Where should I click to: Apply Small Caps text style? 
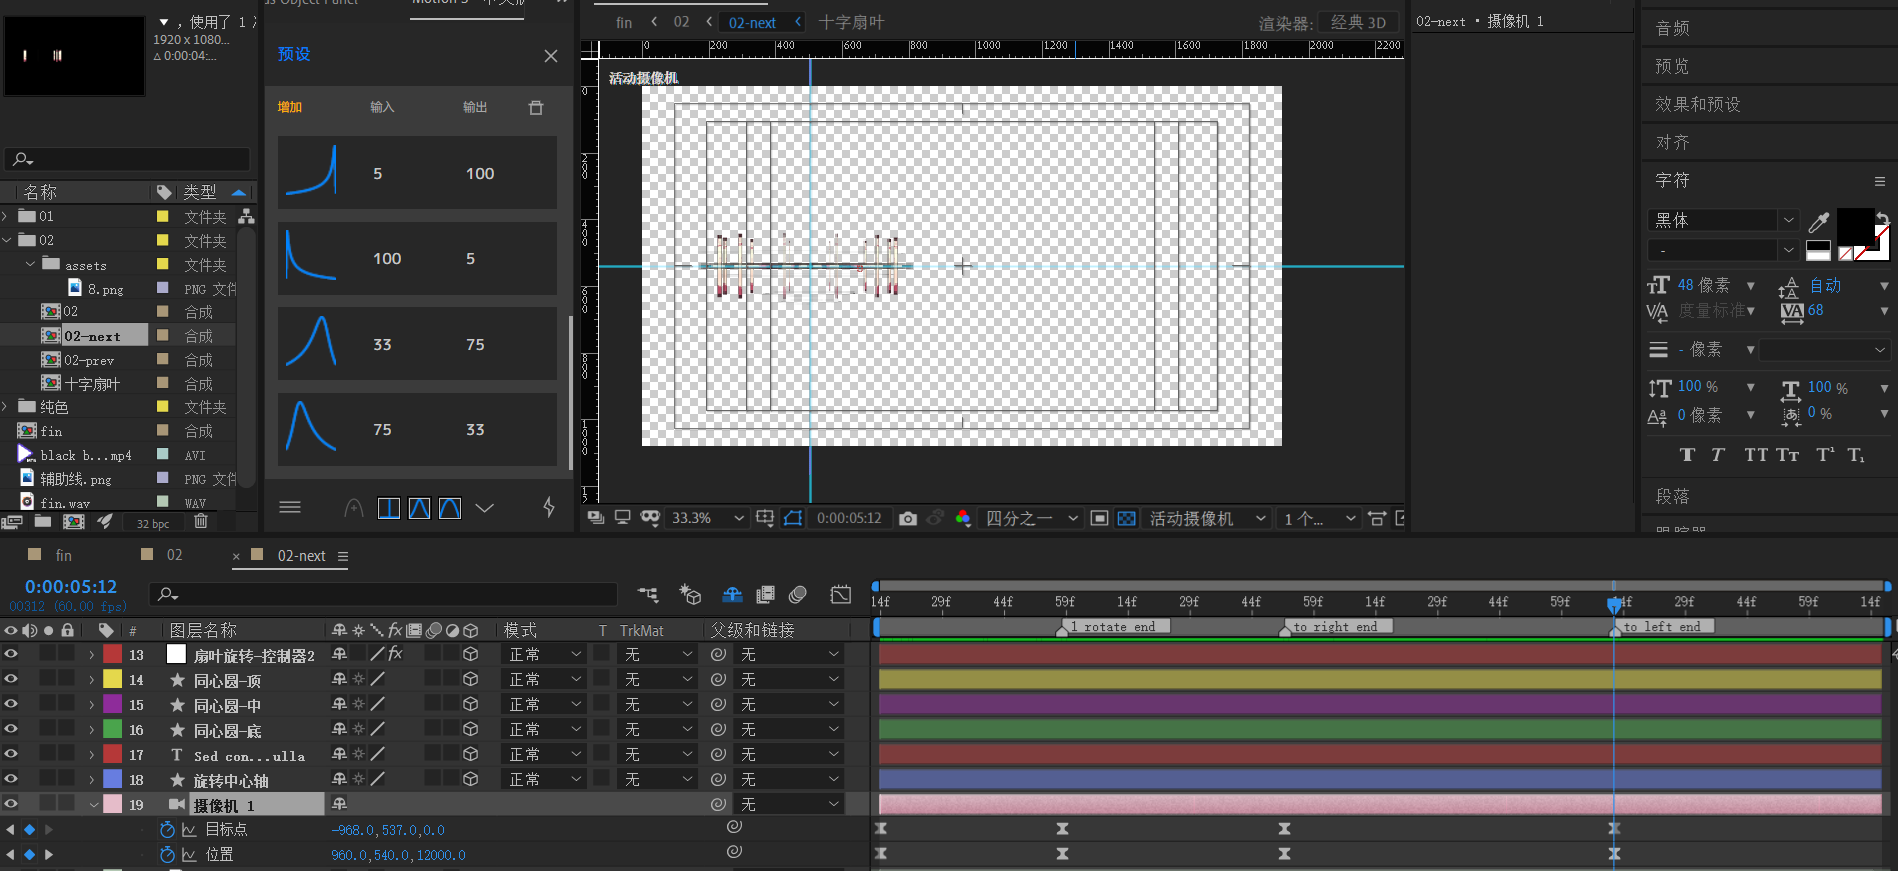[1788, 455]
